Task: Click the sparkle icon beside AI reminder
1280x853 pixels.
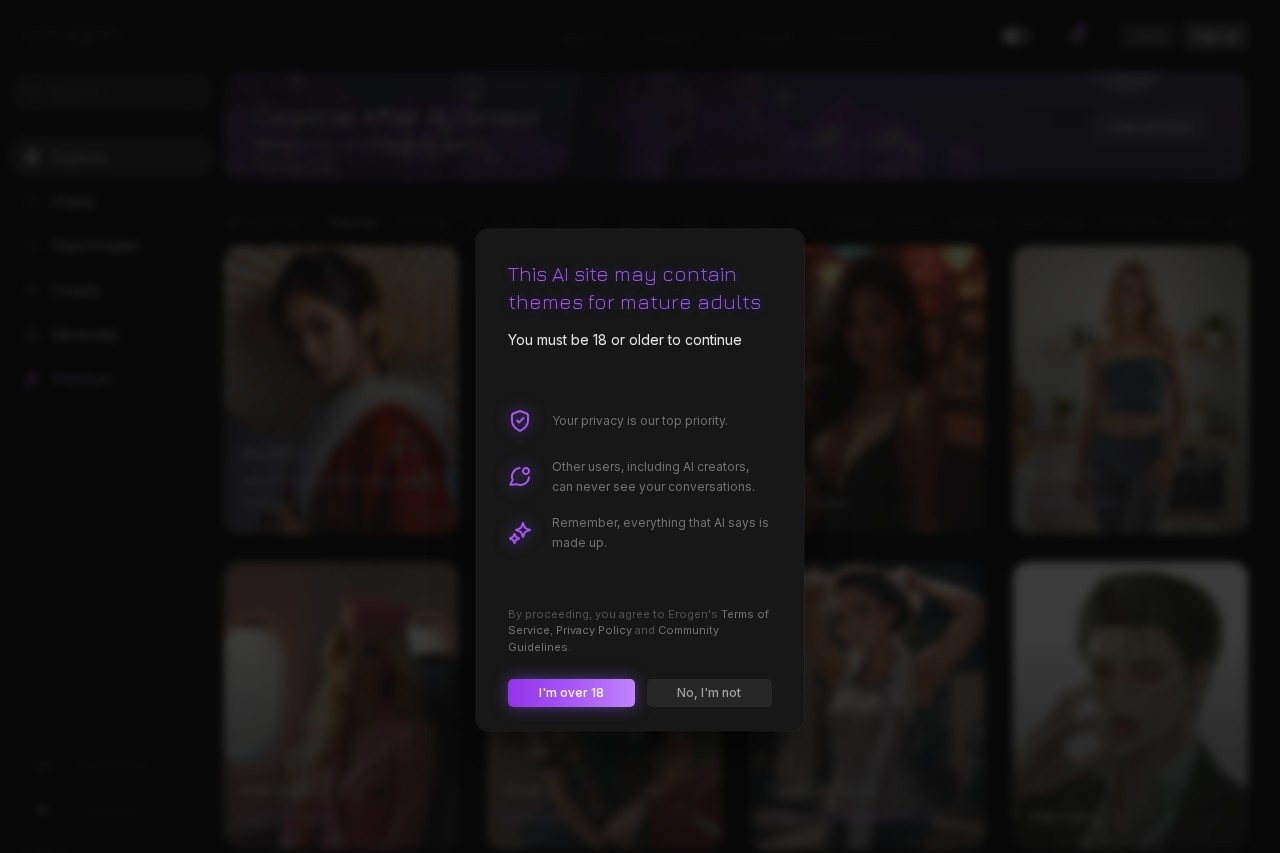Action: [x=520, y=533]
